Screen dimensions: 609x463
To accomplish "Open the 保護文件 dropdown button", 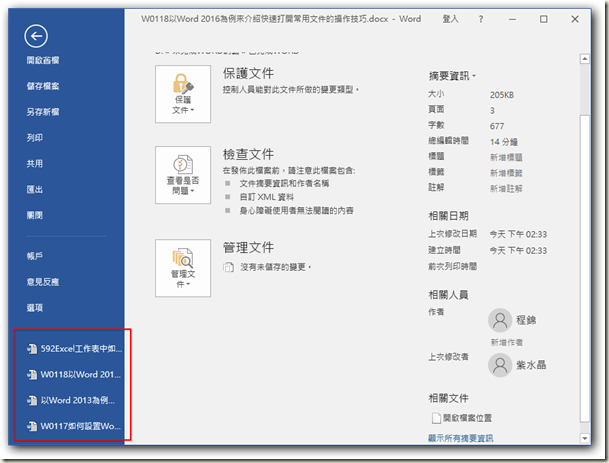I will 183,94.
